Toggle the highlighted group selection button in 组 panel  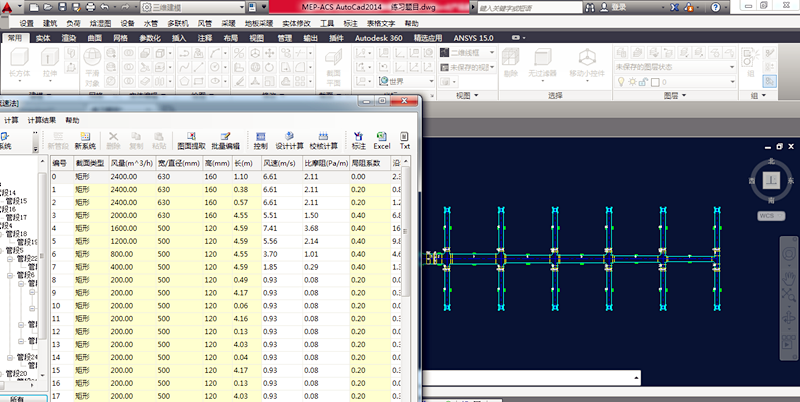769,81
